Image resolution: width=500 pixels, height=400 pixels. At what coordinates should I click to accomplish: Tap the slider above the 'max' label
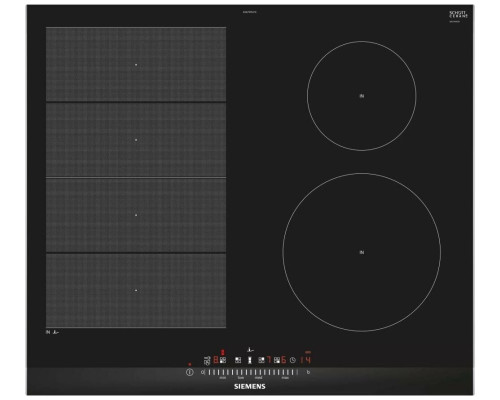285,372
